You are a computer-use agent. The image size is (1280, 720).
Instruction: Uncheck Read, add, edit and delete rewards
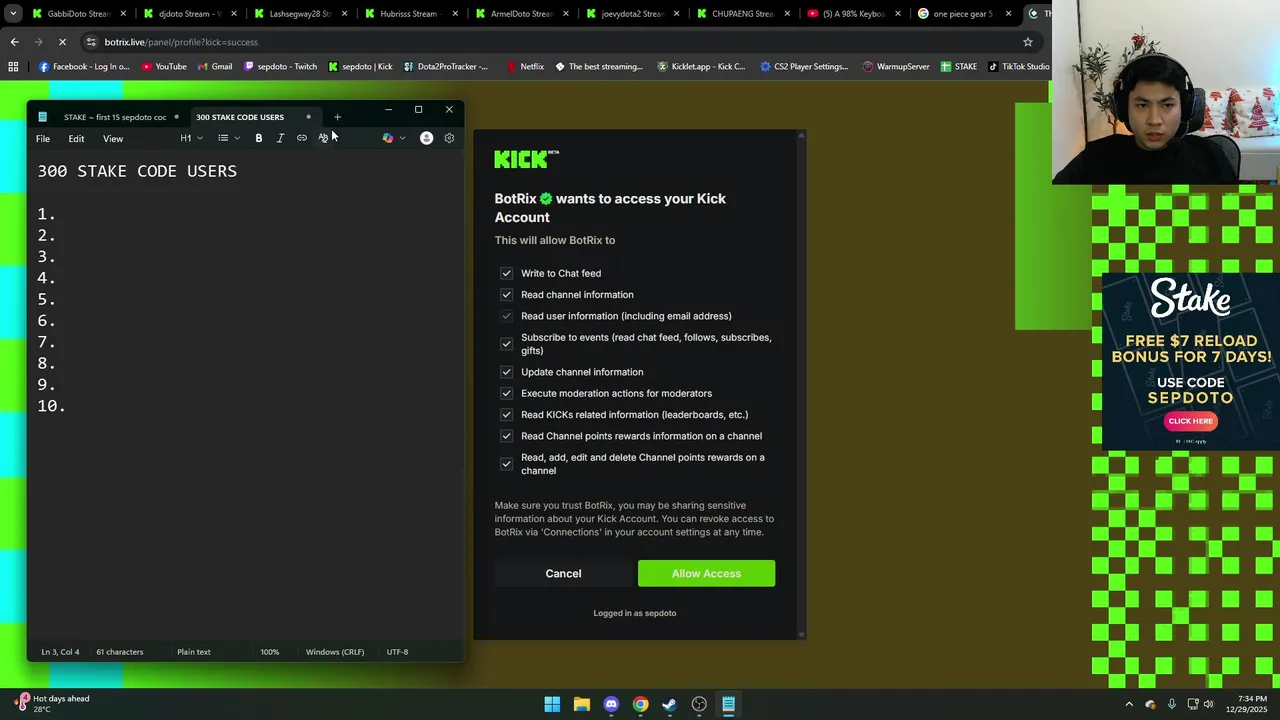[x=506, y=464]
